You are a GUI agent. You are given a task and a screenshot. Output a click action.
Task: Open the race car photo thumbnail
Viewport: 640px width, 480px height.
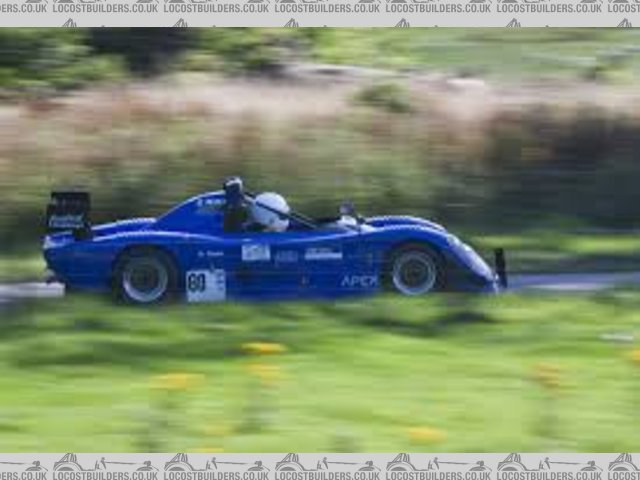click(x=320, y=240)
